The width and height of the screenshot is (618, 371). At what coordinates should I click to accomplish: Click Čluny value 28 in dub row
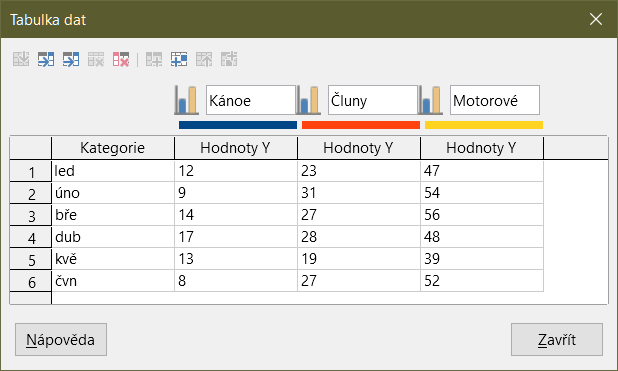[x=359, y=237]
